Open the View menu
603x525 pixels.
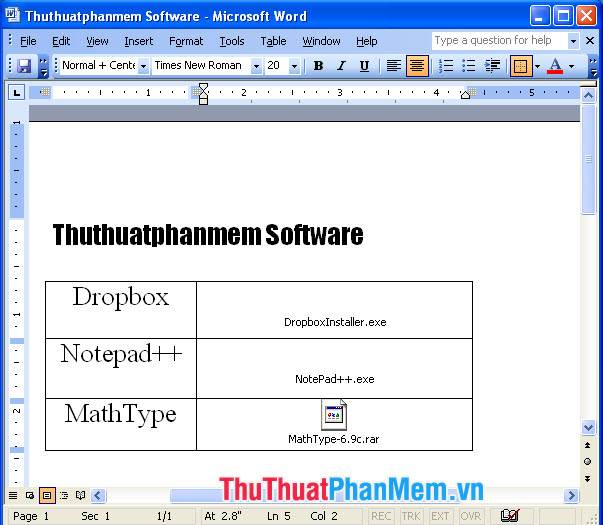(97, 41)
